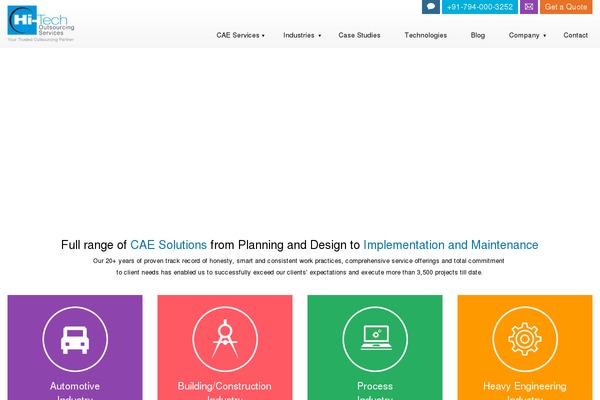Open the Case Studies menu item
Image resolution: width=600 pixels, height=400 pixels.
pyautogui.click(x=359, y=35)
